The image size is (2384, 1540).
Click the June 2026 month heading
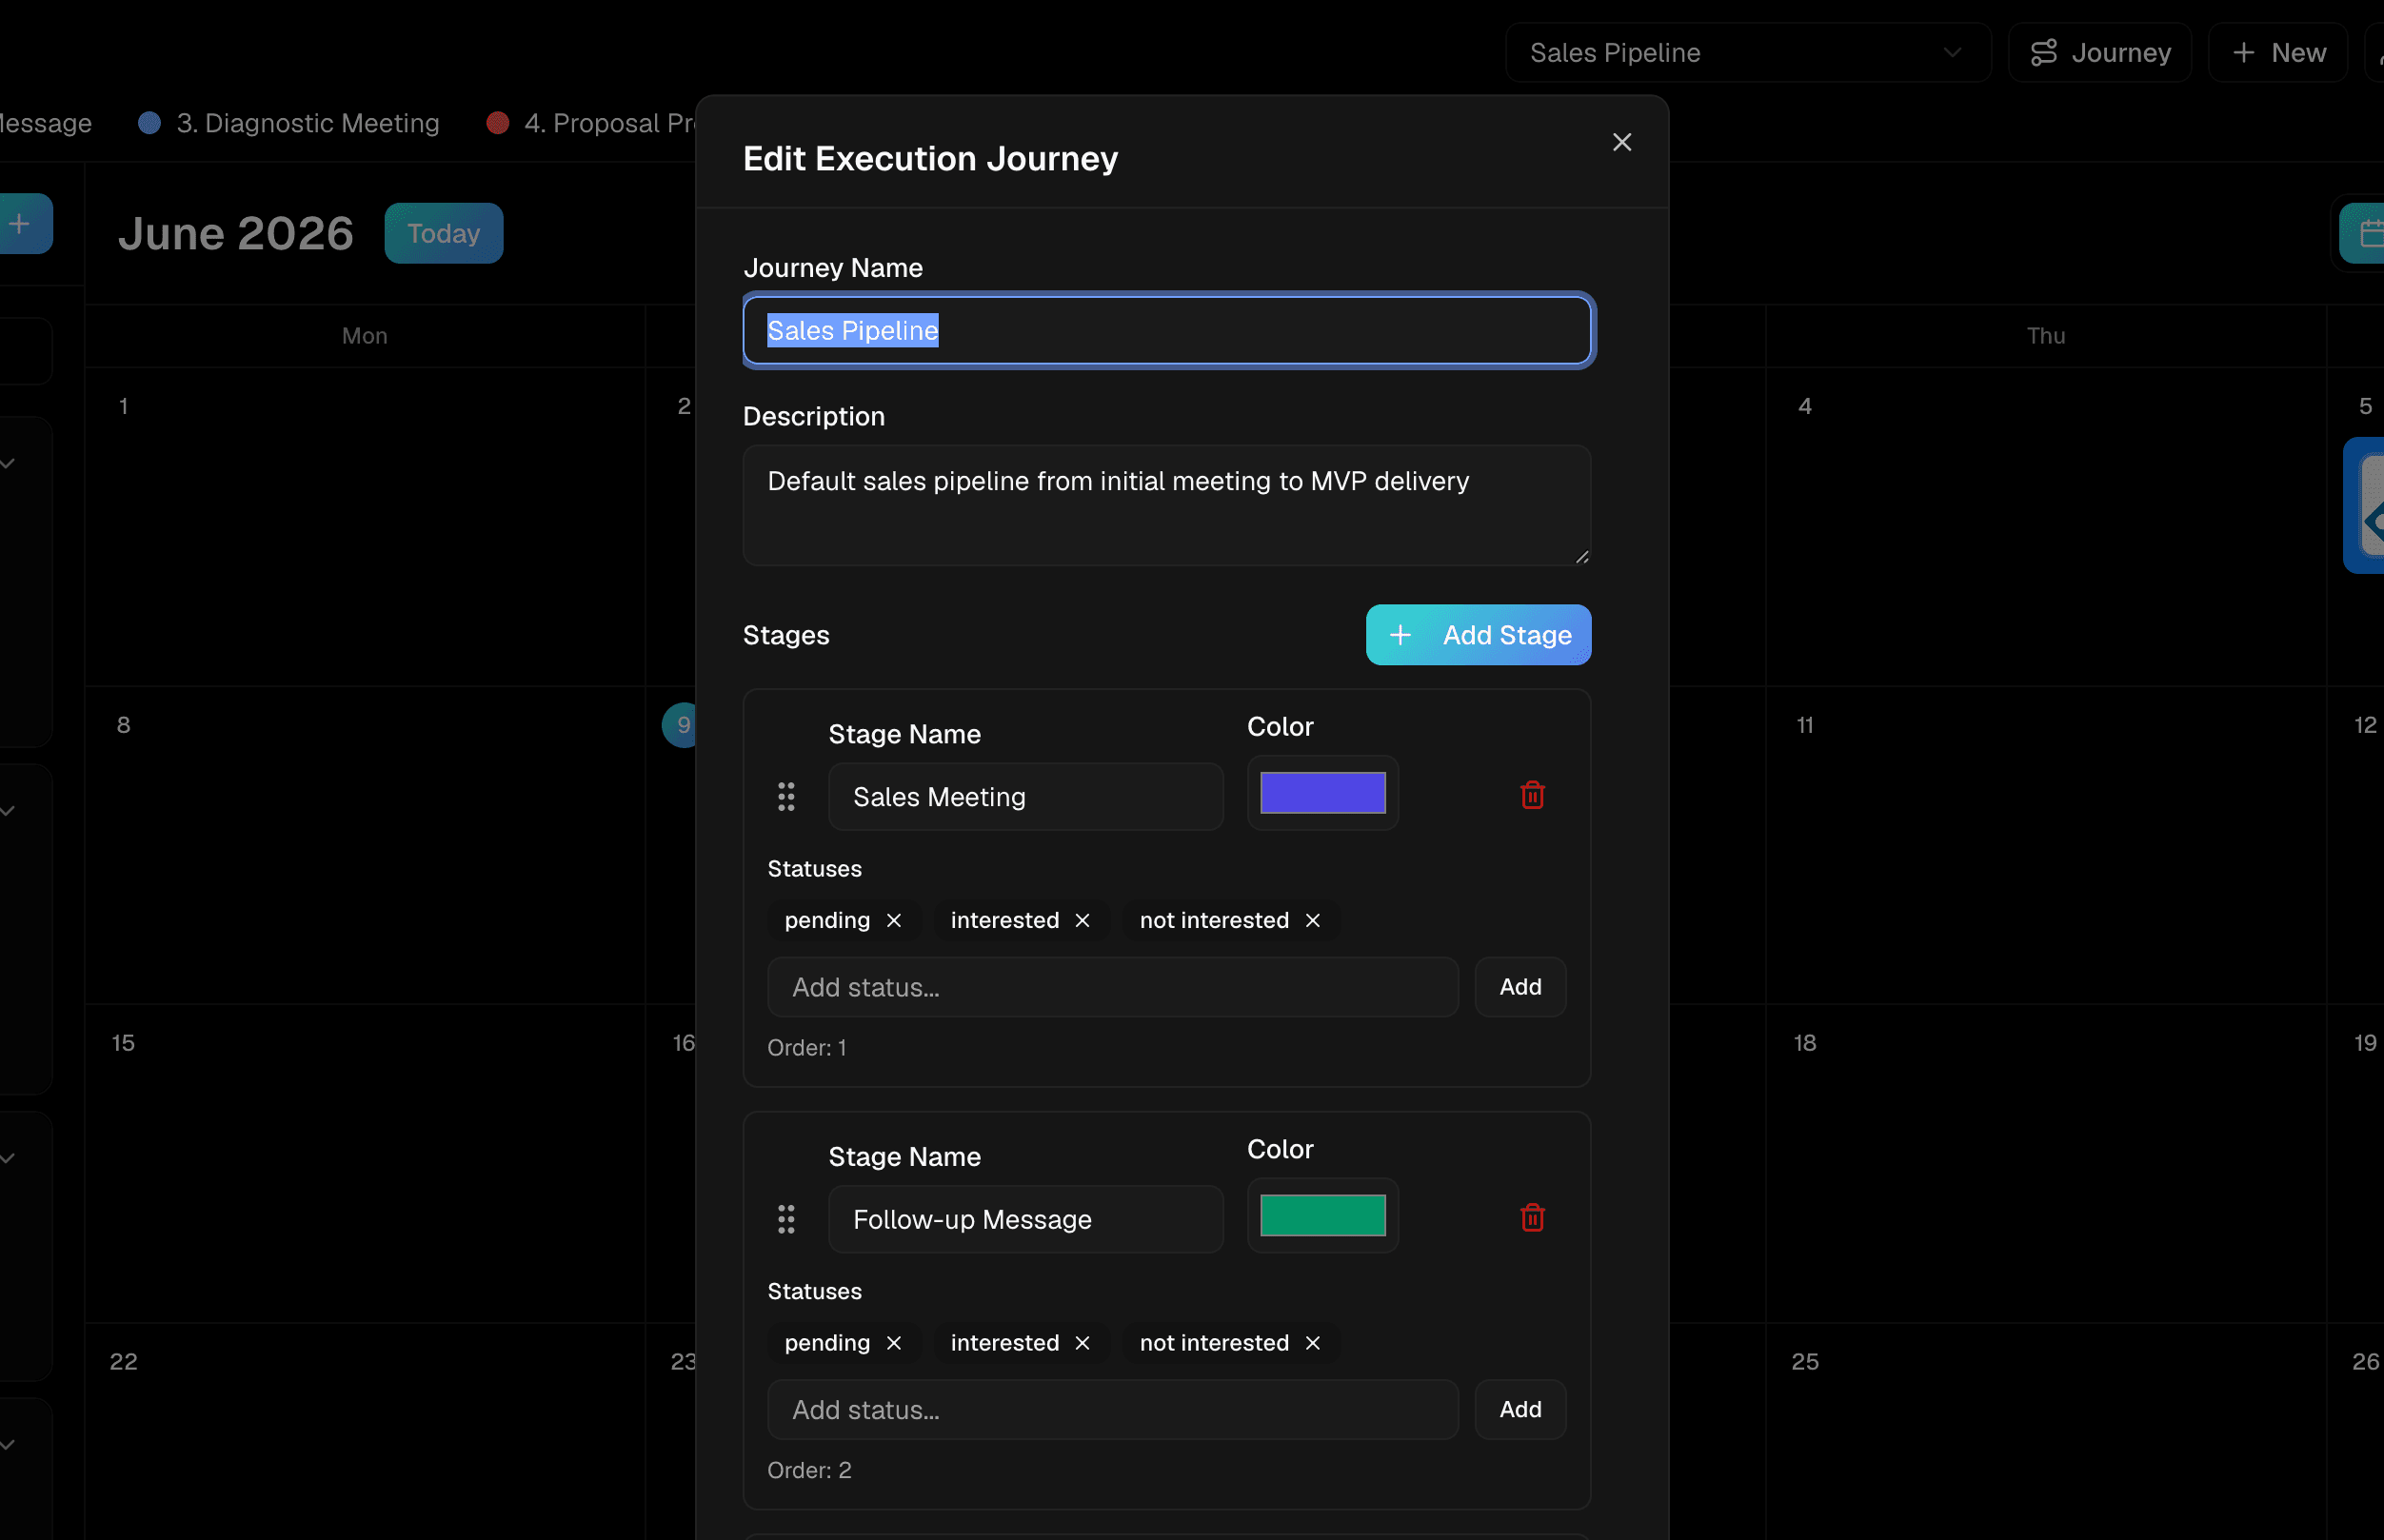coord(236,233)
